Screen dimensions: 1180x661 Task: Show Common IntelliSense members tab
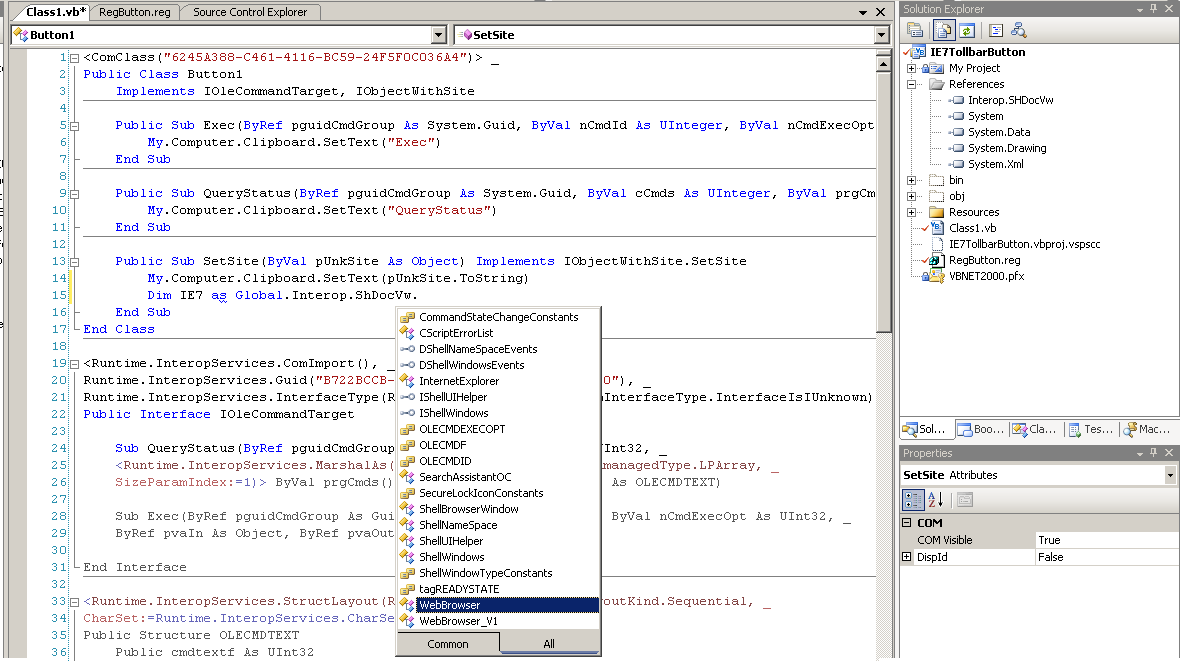(448, 644)
